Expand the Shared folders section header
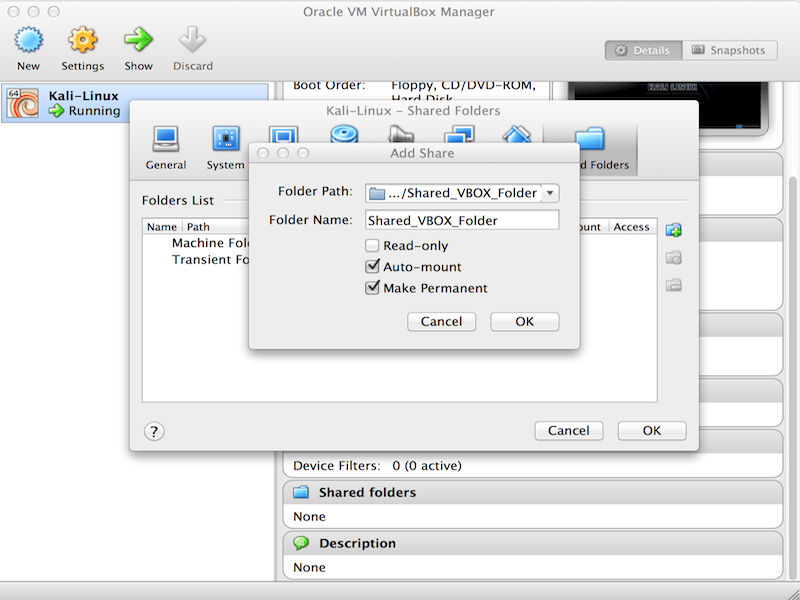 [x=366, y=492]
